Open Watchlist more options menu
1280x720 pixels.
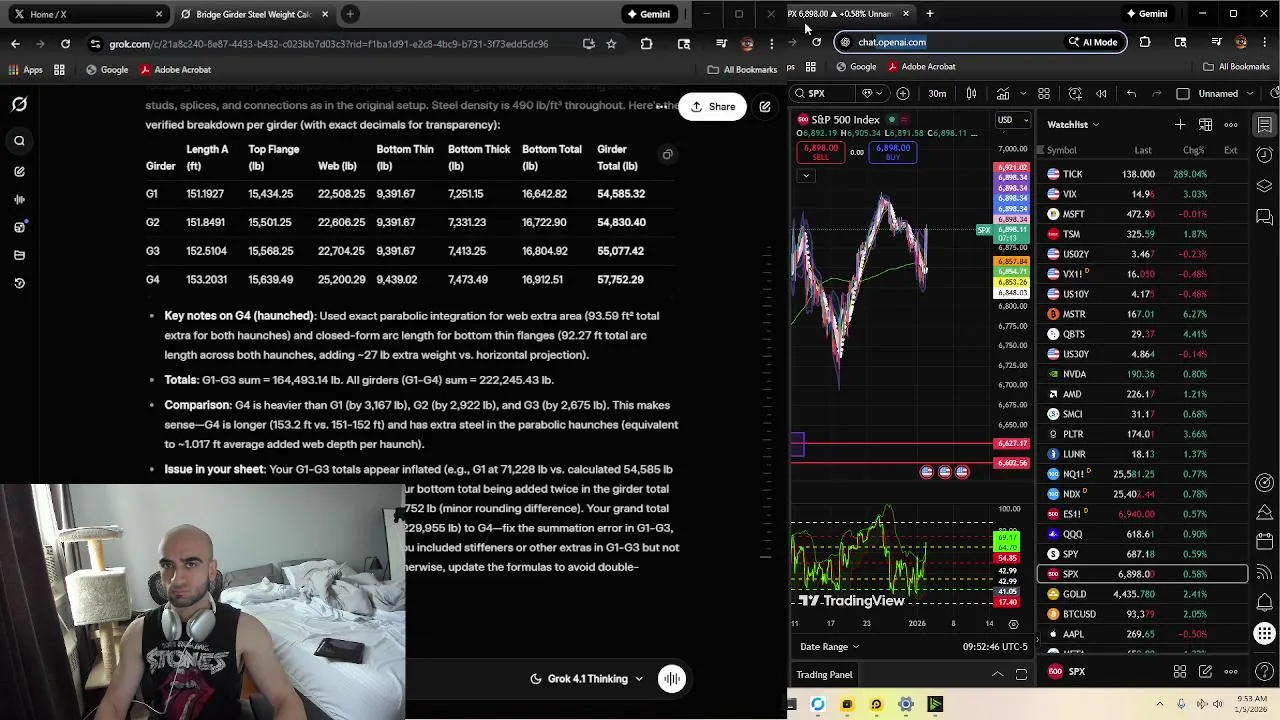(x=1231, y=125)
